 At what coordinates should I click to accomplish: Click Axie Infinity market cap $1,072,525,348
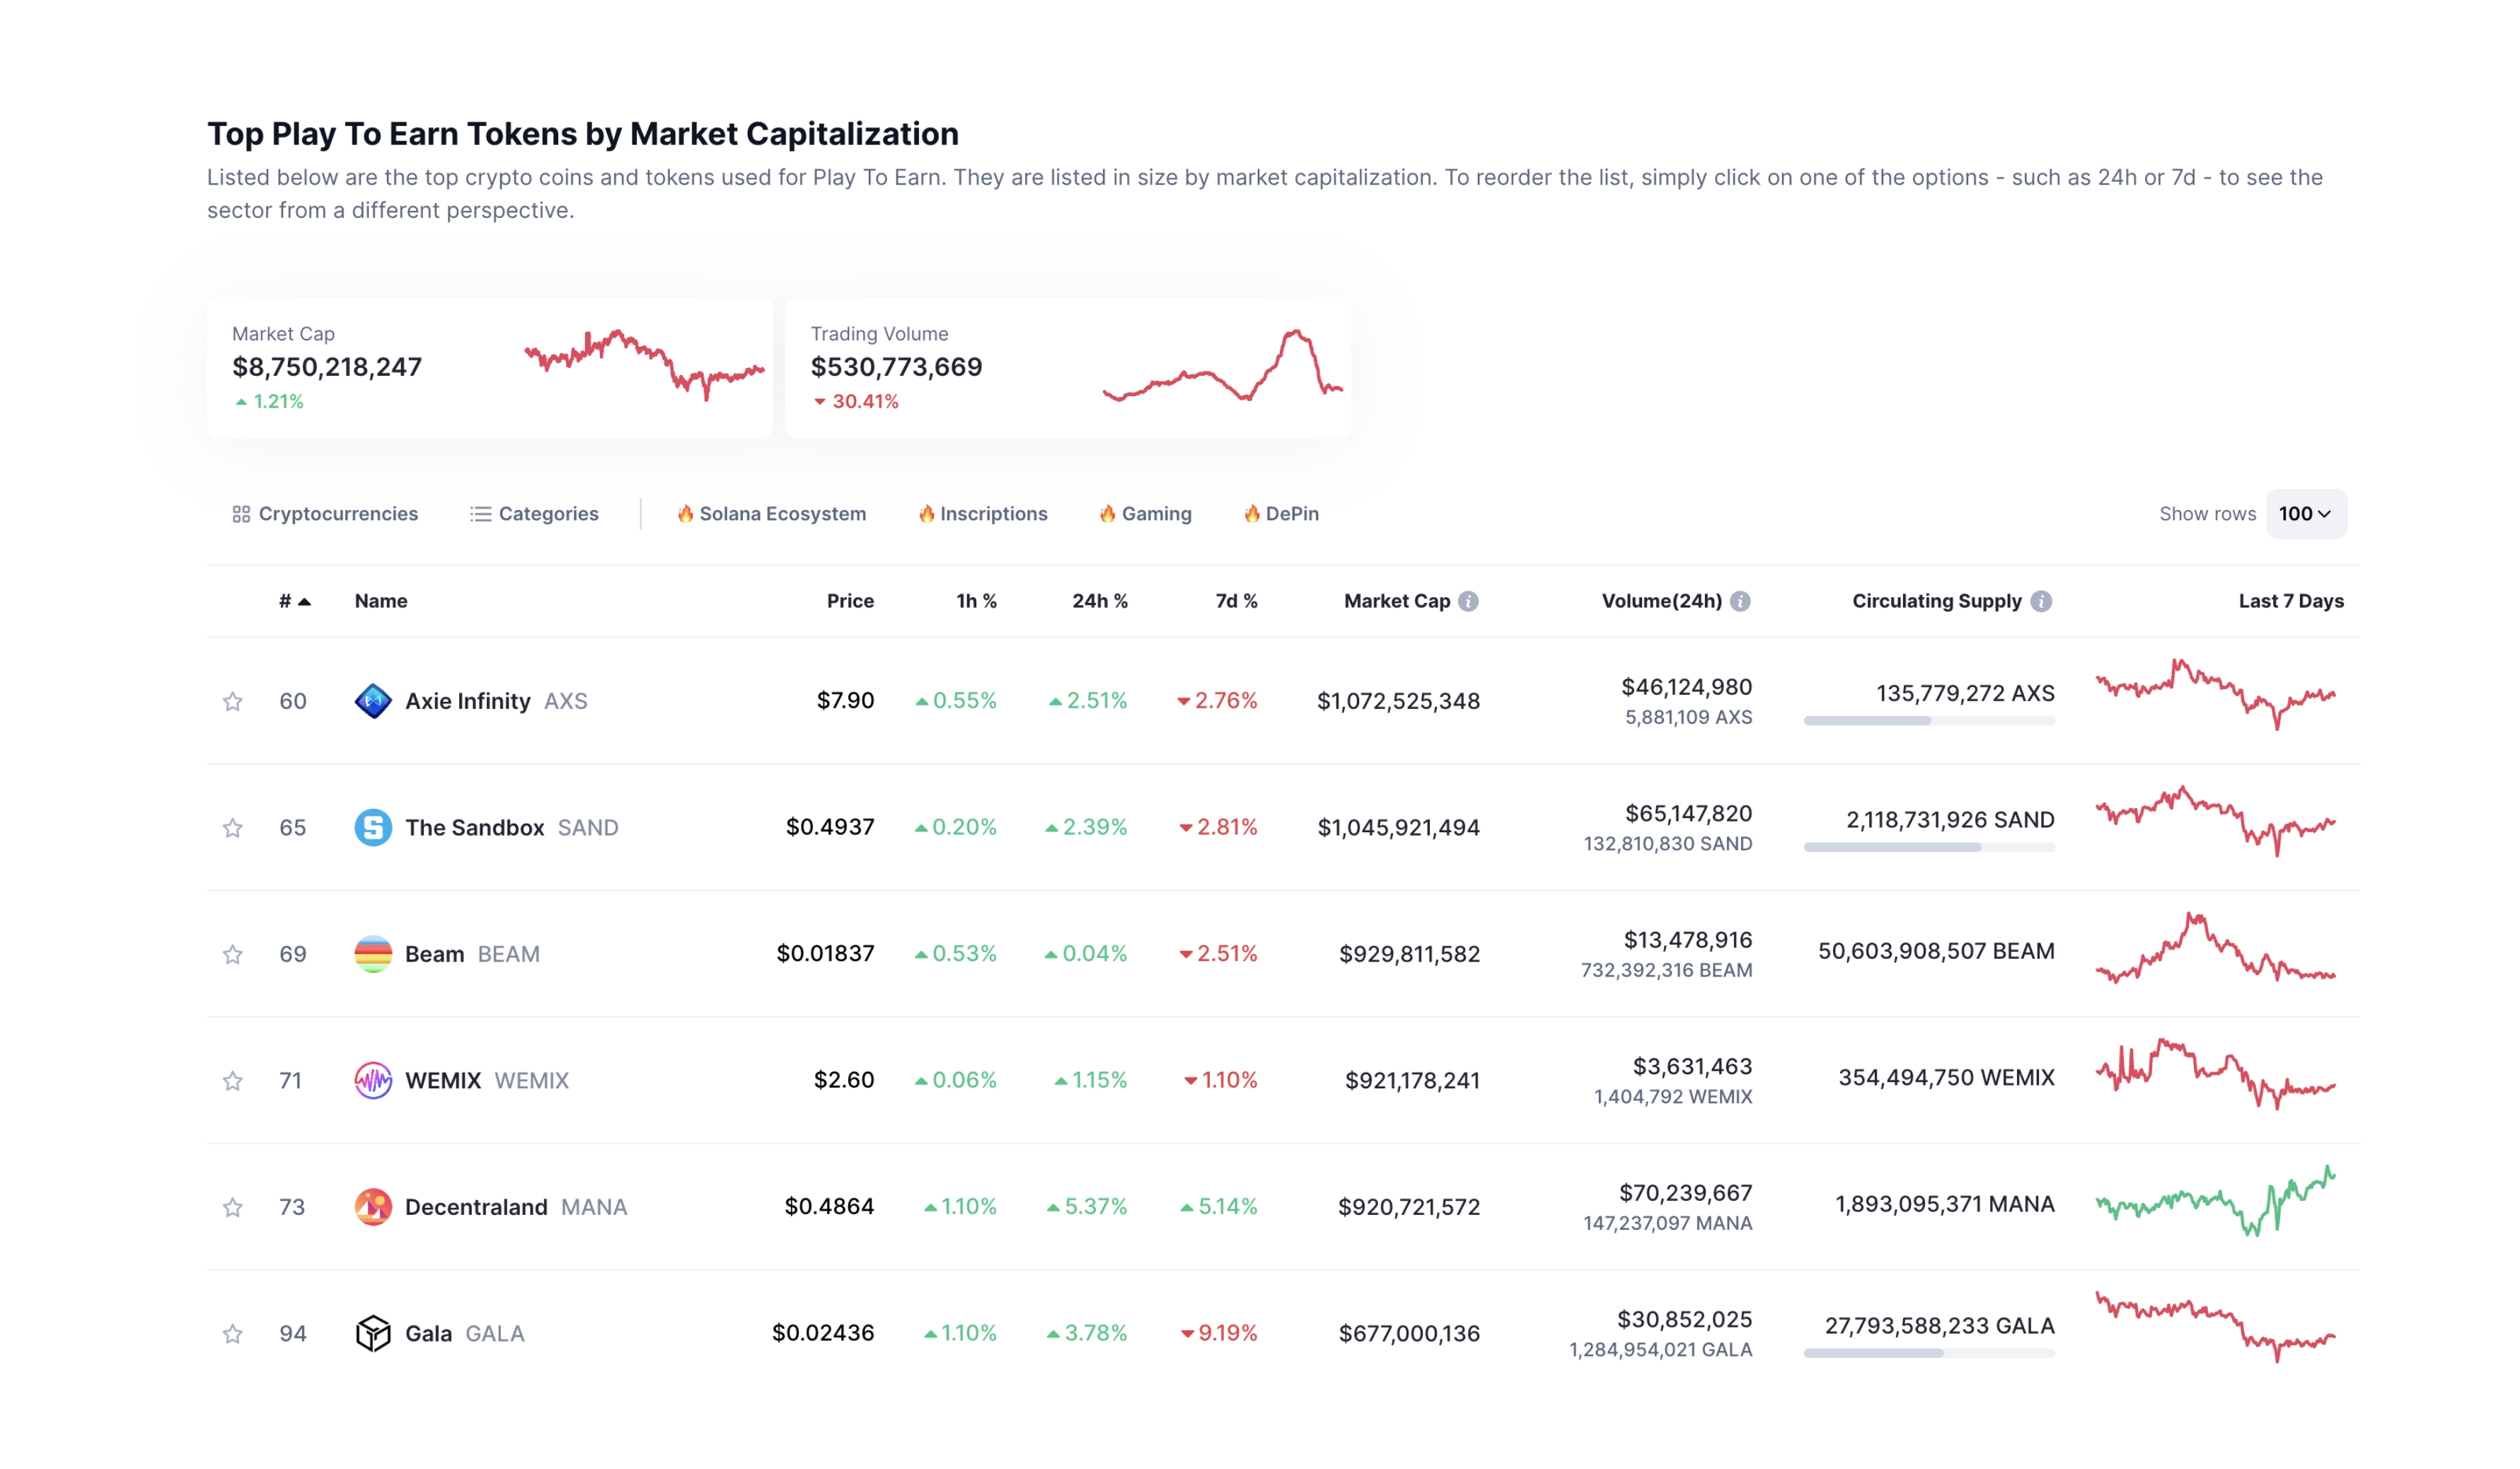[x=1398, y=701]
